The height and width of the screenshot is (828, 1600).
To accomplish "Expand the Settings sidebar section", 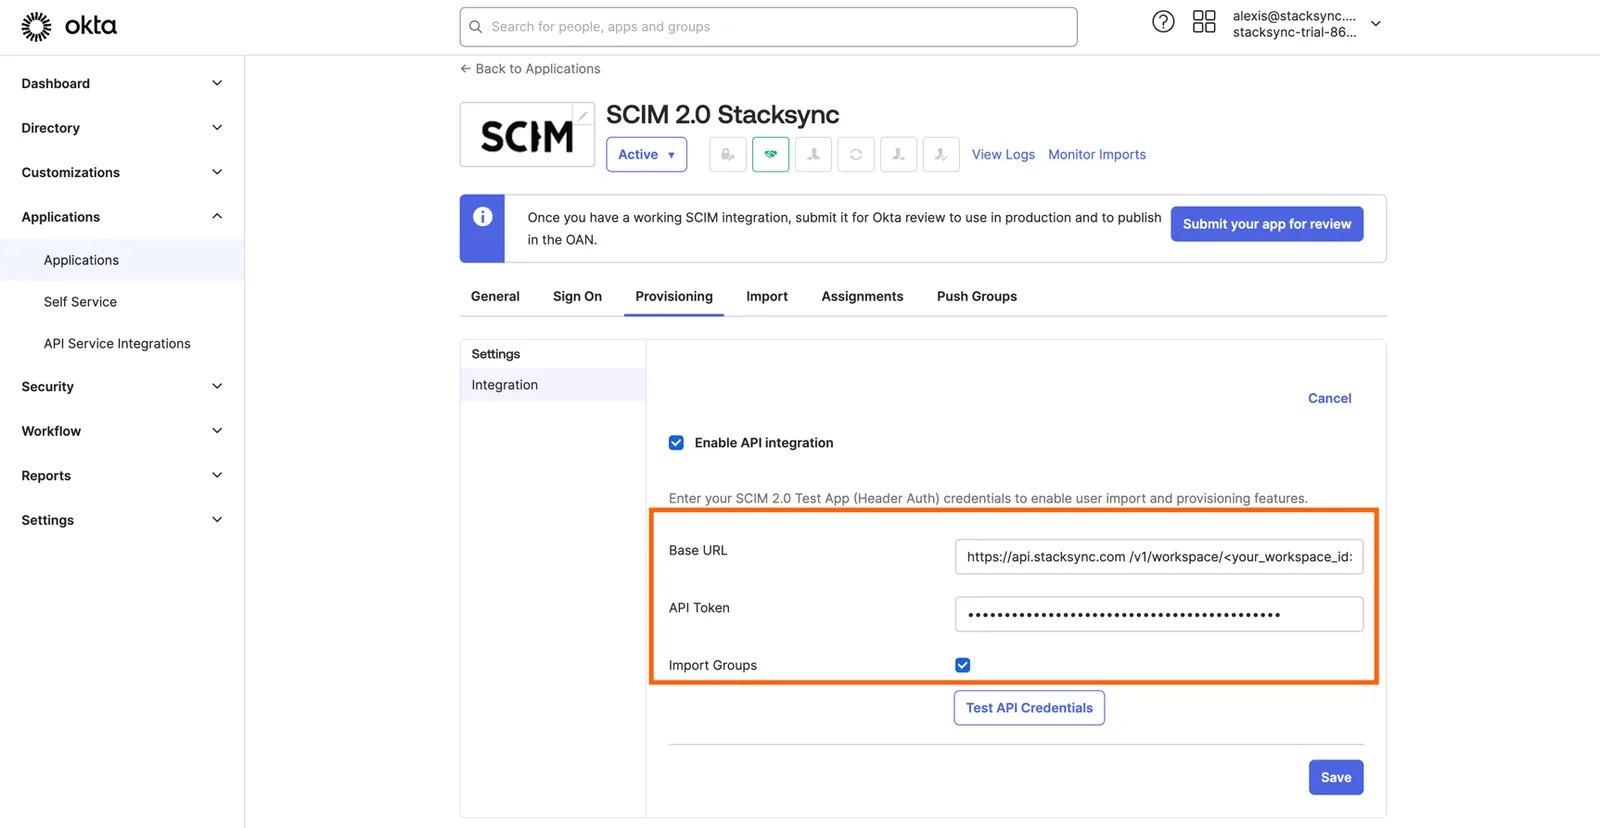I will (122, 520).
